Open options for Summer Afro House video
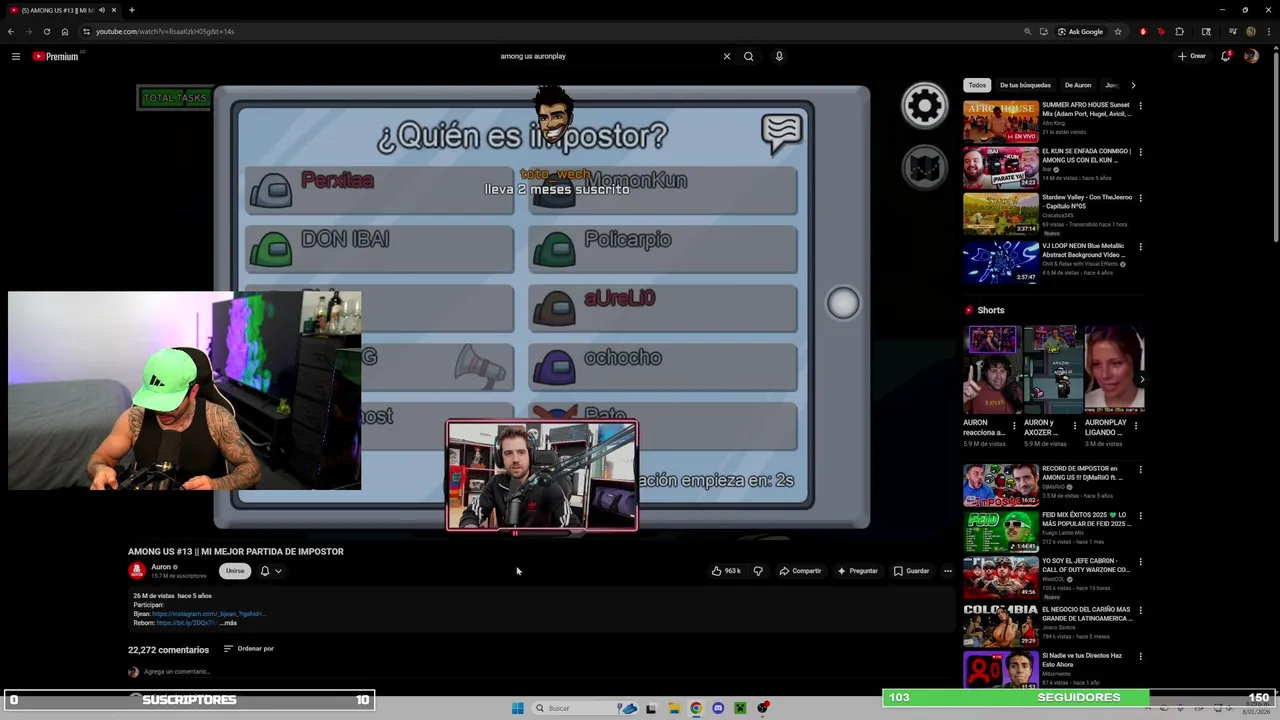Screen dimensions: 1280x720 coord(1140,106)
